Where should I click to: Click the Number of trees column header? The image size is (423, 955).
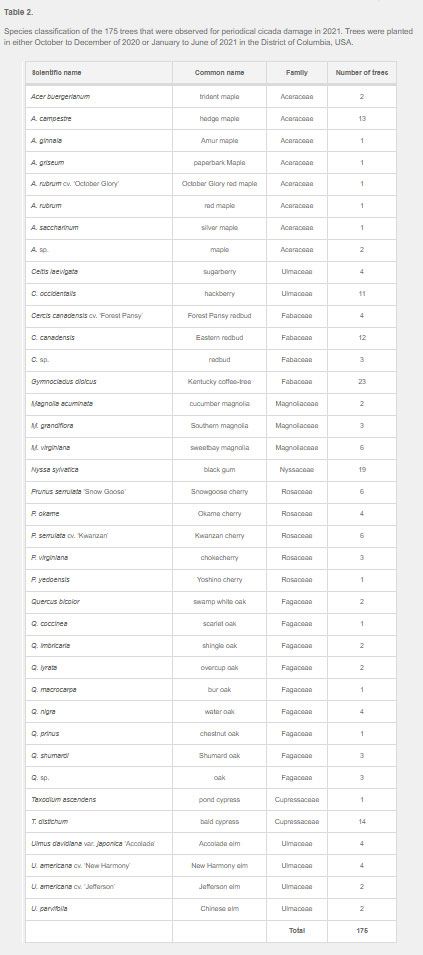tap(362, 72)
